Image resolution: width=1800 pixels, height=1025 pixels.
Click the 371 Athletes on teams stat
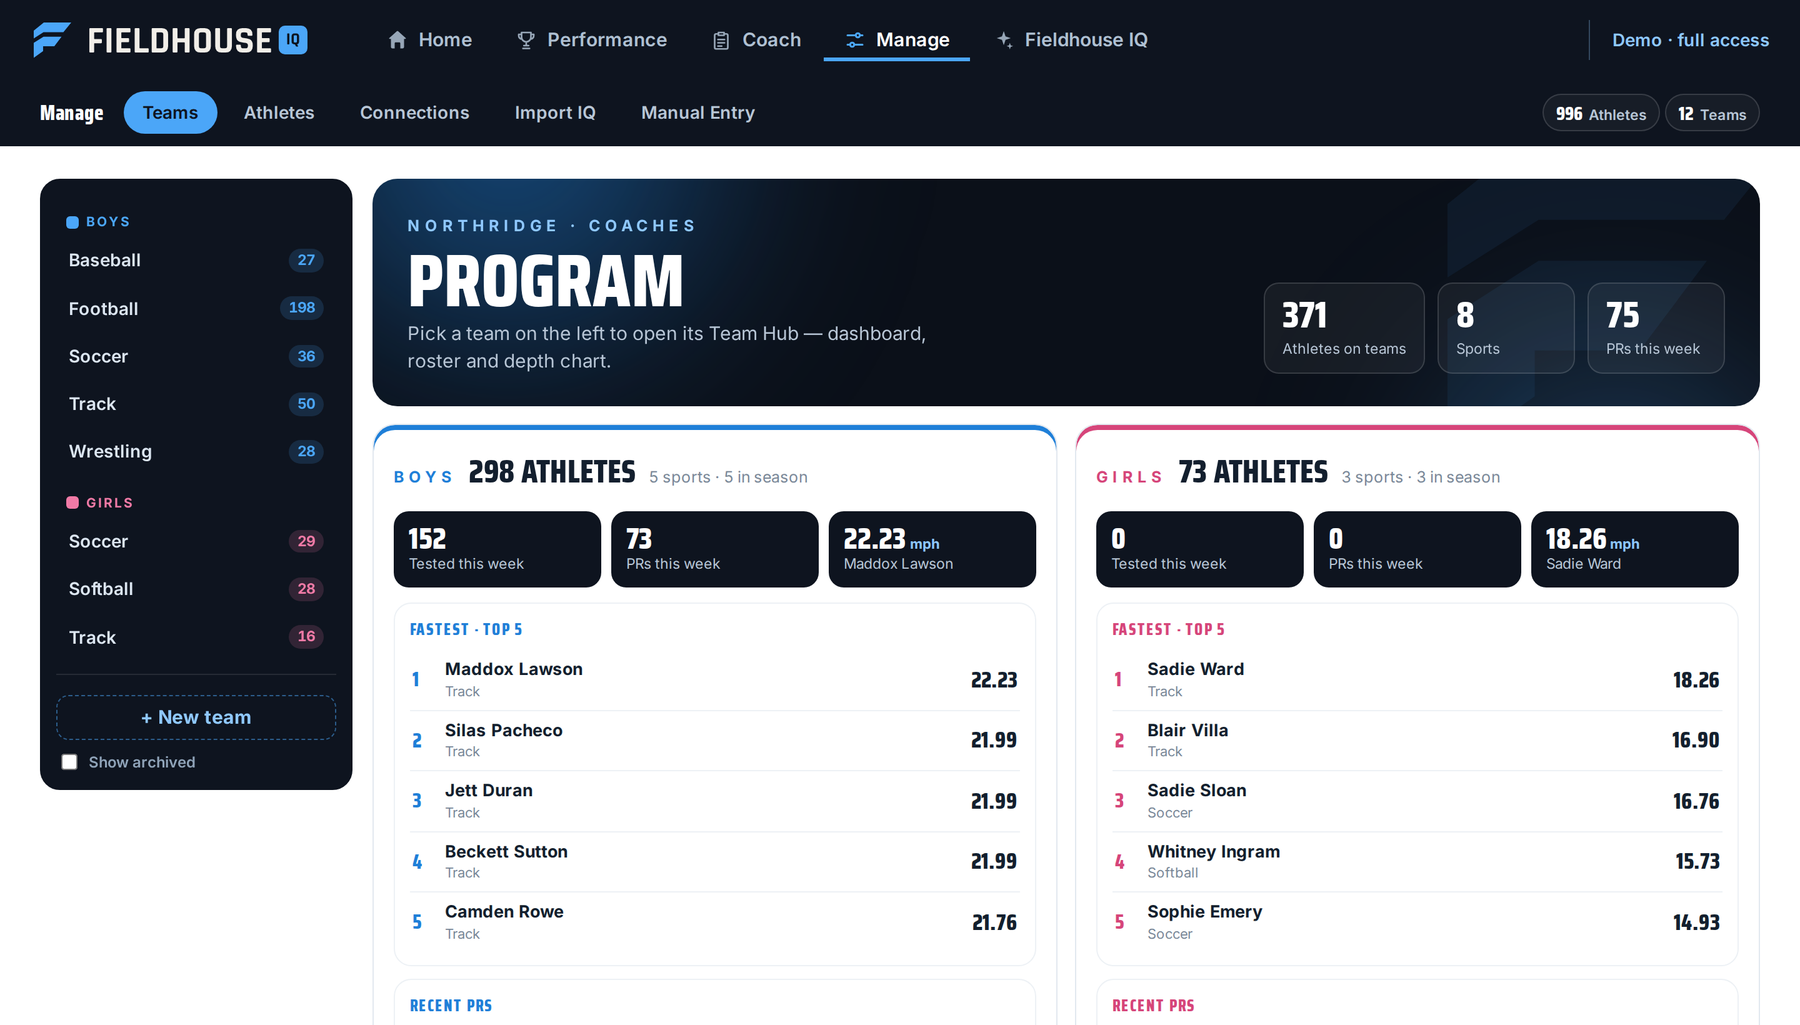[1344, 328]
